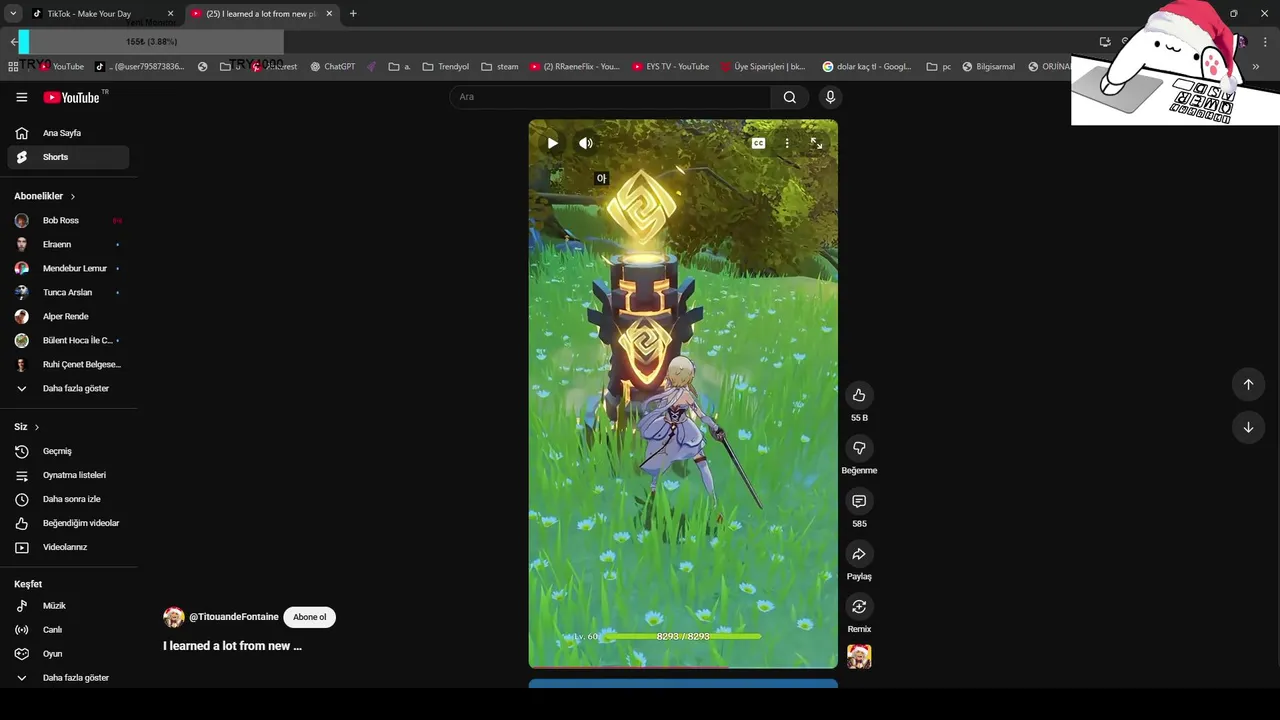The height and width of the screenshot is (720, 1280).
Task: Open the pc bookmarks folder
Action: pyautogui.click(x=939, y=67)
